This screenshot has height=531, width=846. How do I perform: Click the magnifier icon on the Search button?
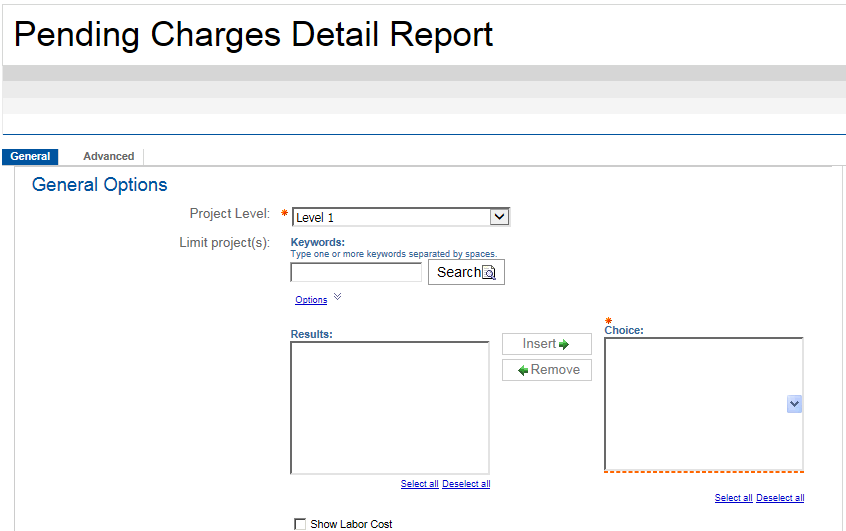489,272
